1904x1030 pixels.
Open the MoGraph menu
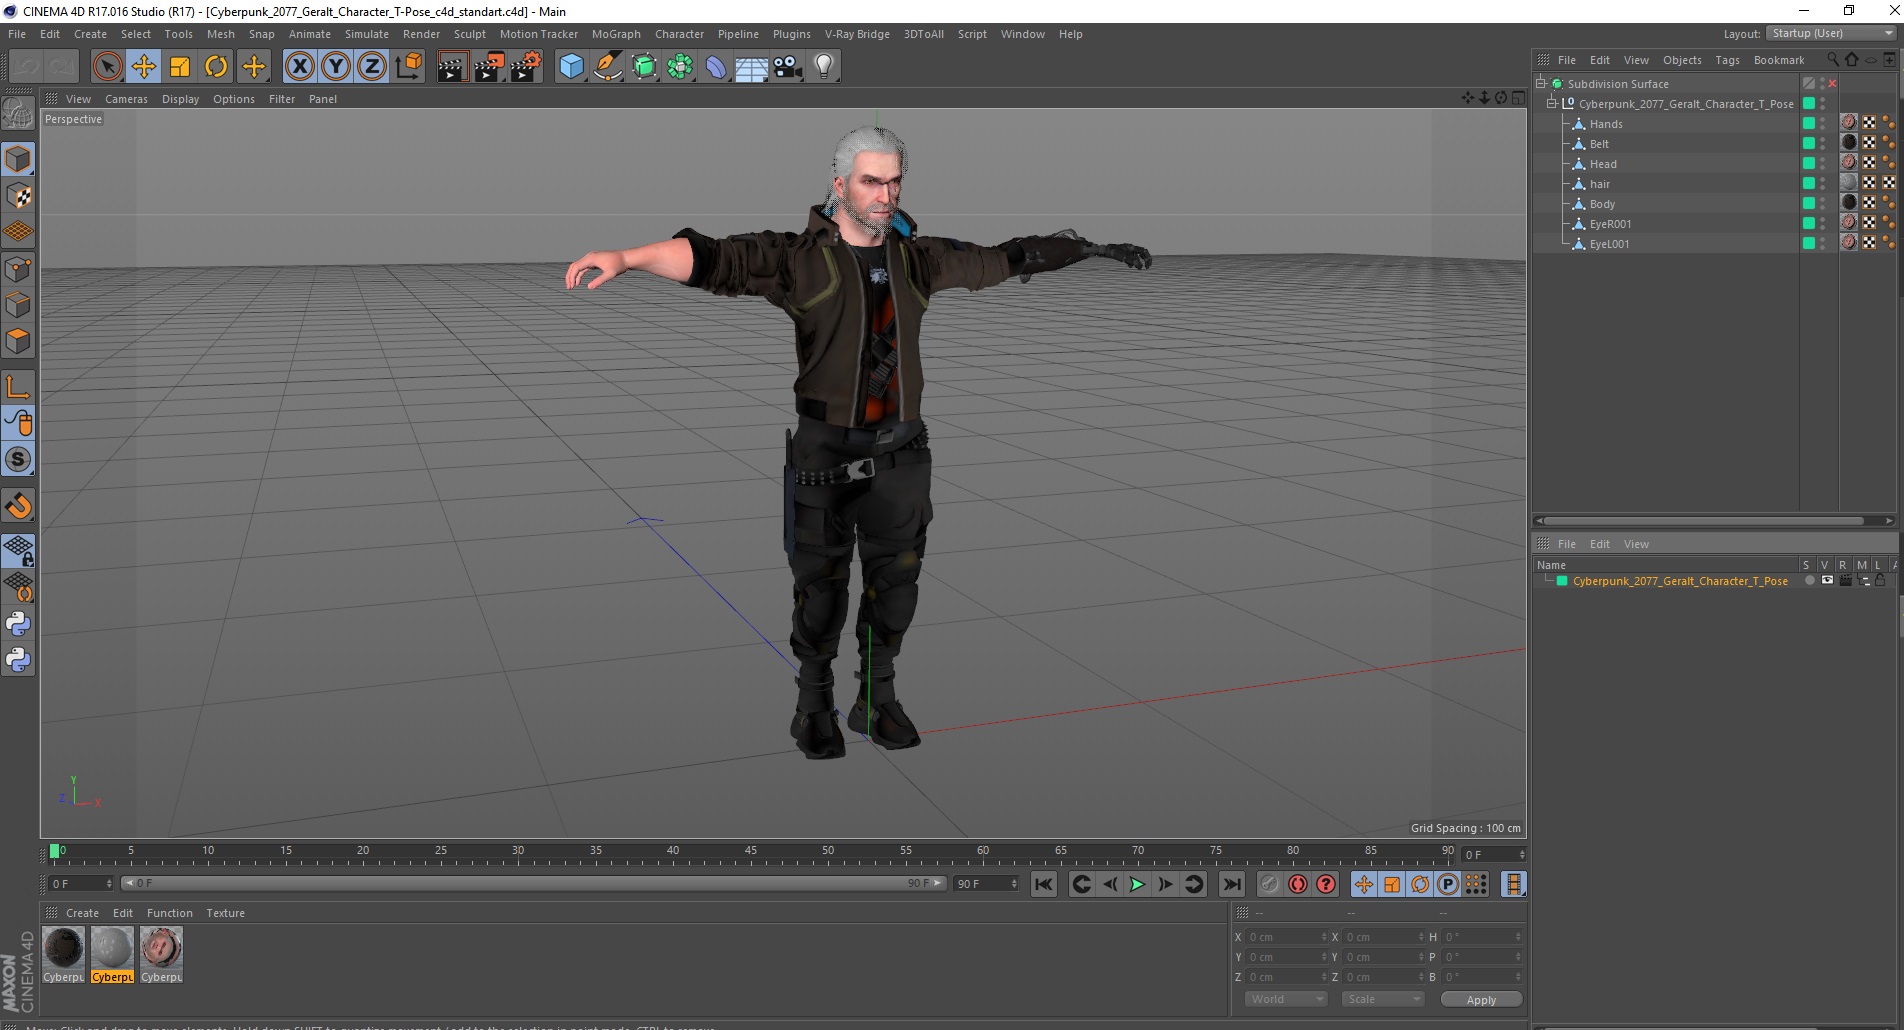click(x=616, y=34)
